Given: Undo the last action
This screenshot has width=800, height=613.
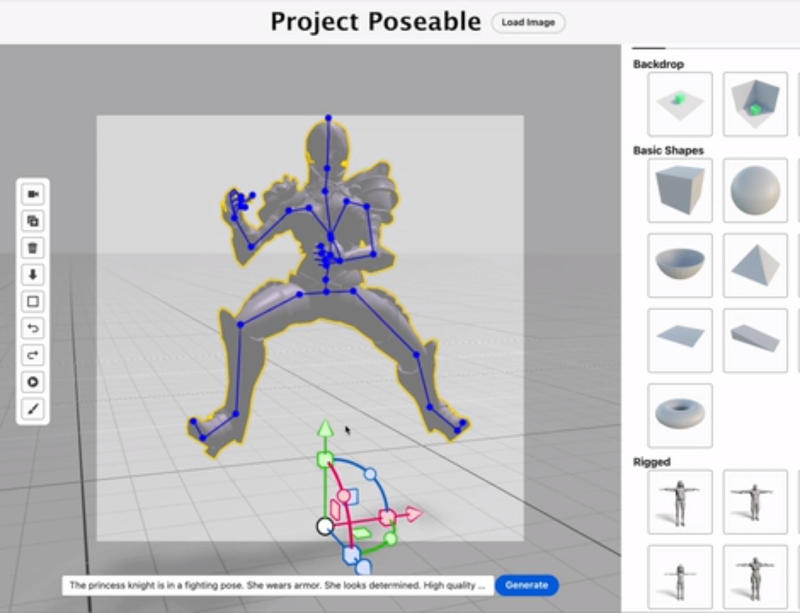Looking at the screenshot, I should (33, 329).
